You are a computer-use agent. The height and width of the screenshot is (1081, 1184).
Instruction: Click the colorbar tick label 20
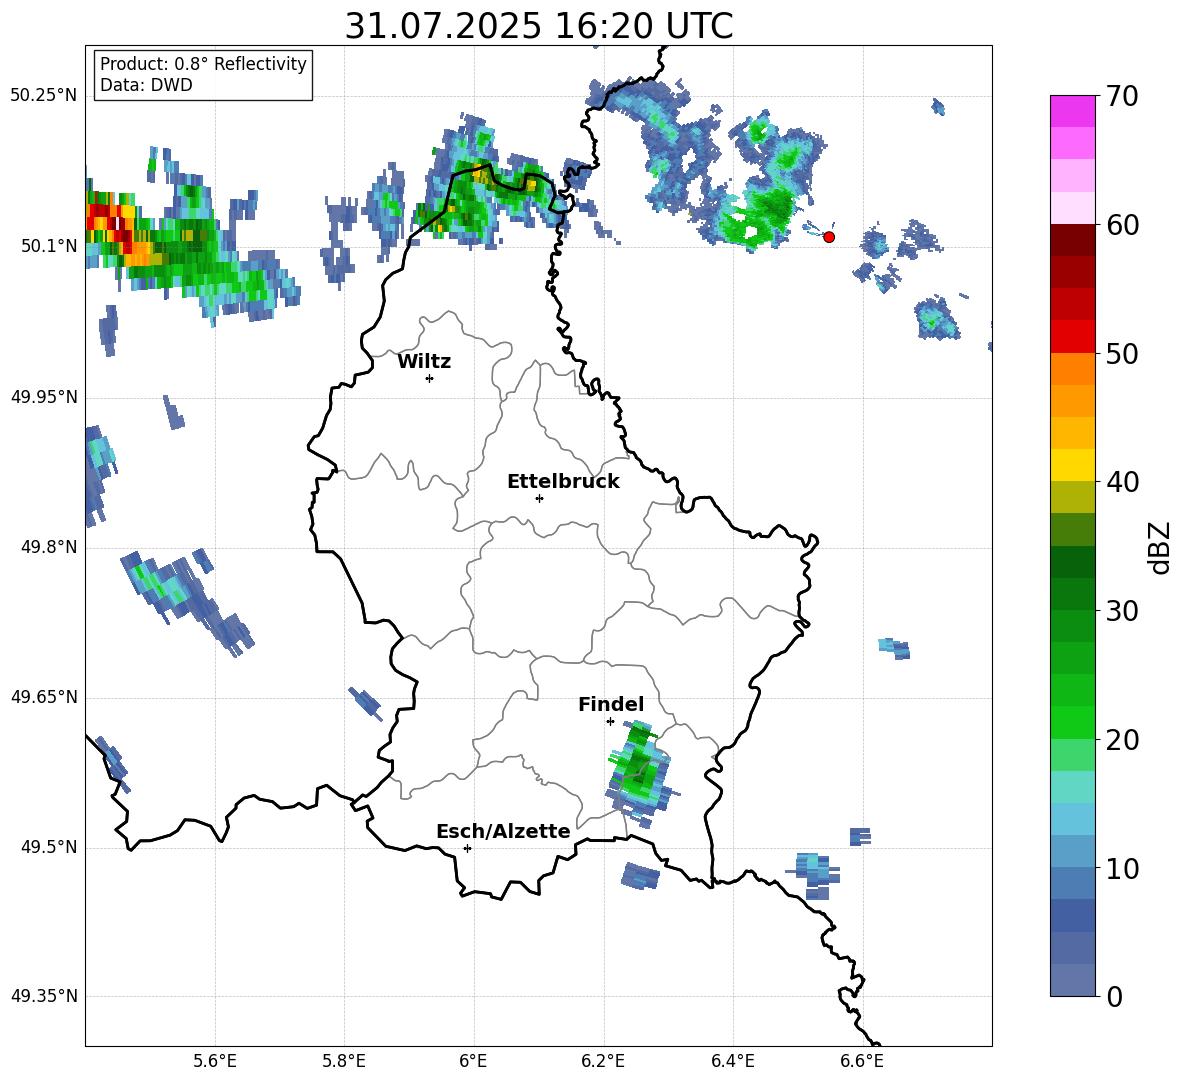[1121, 739]
